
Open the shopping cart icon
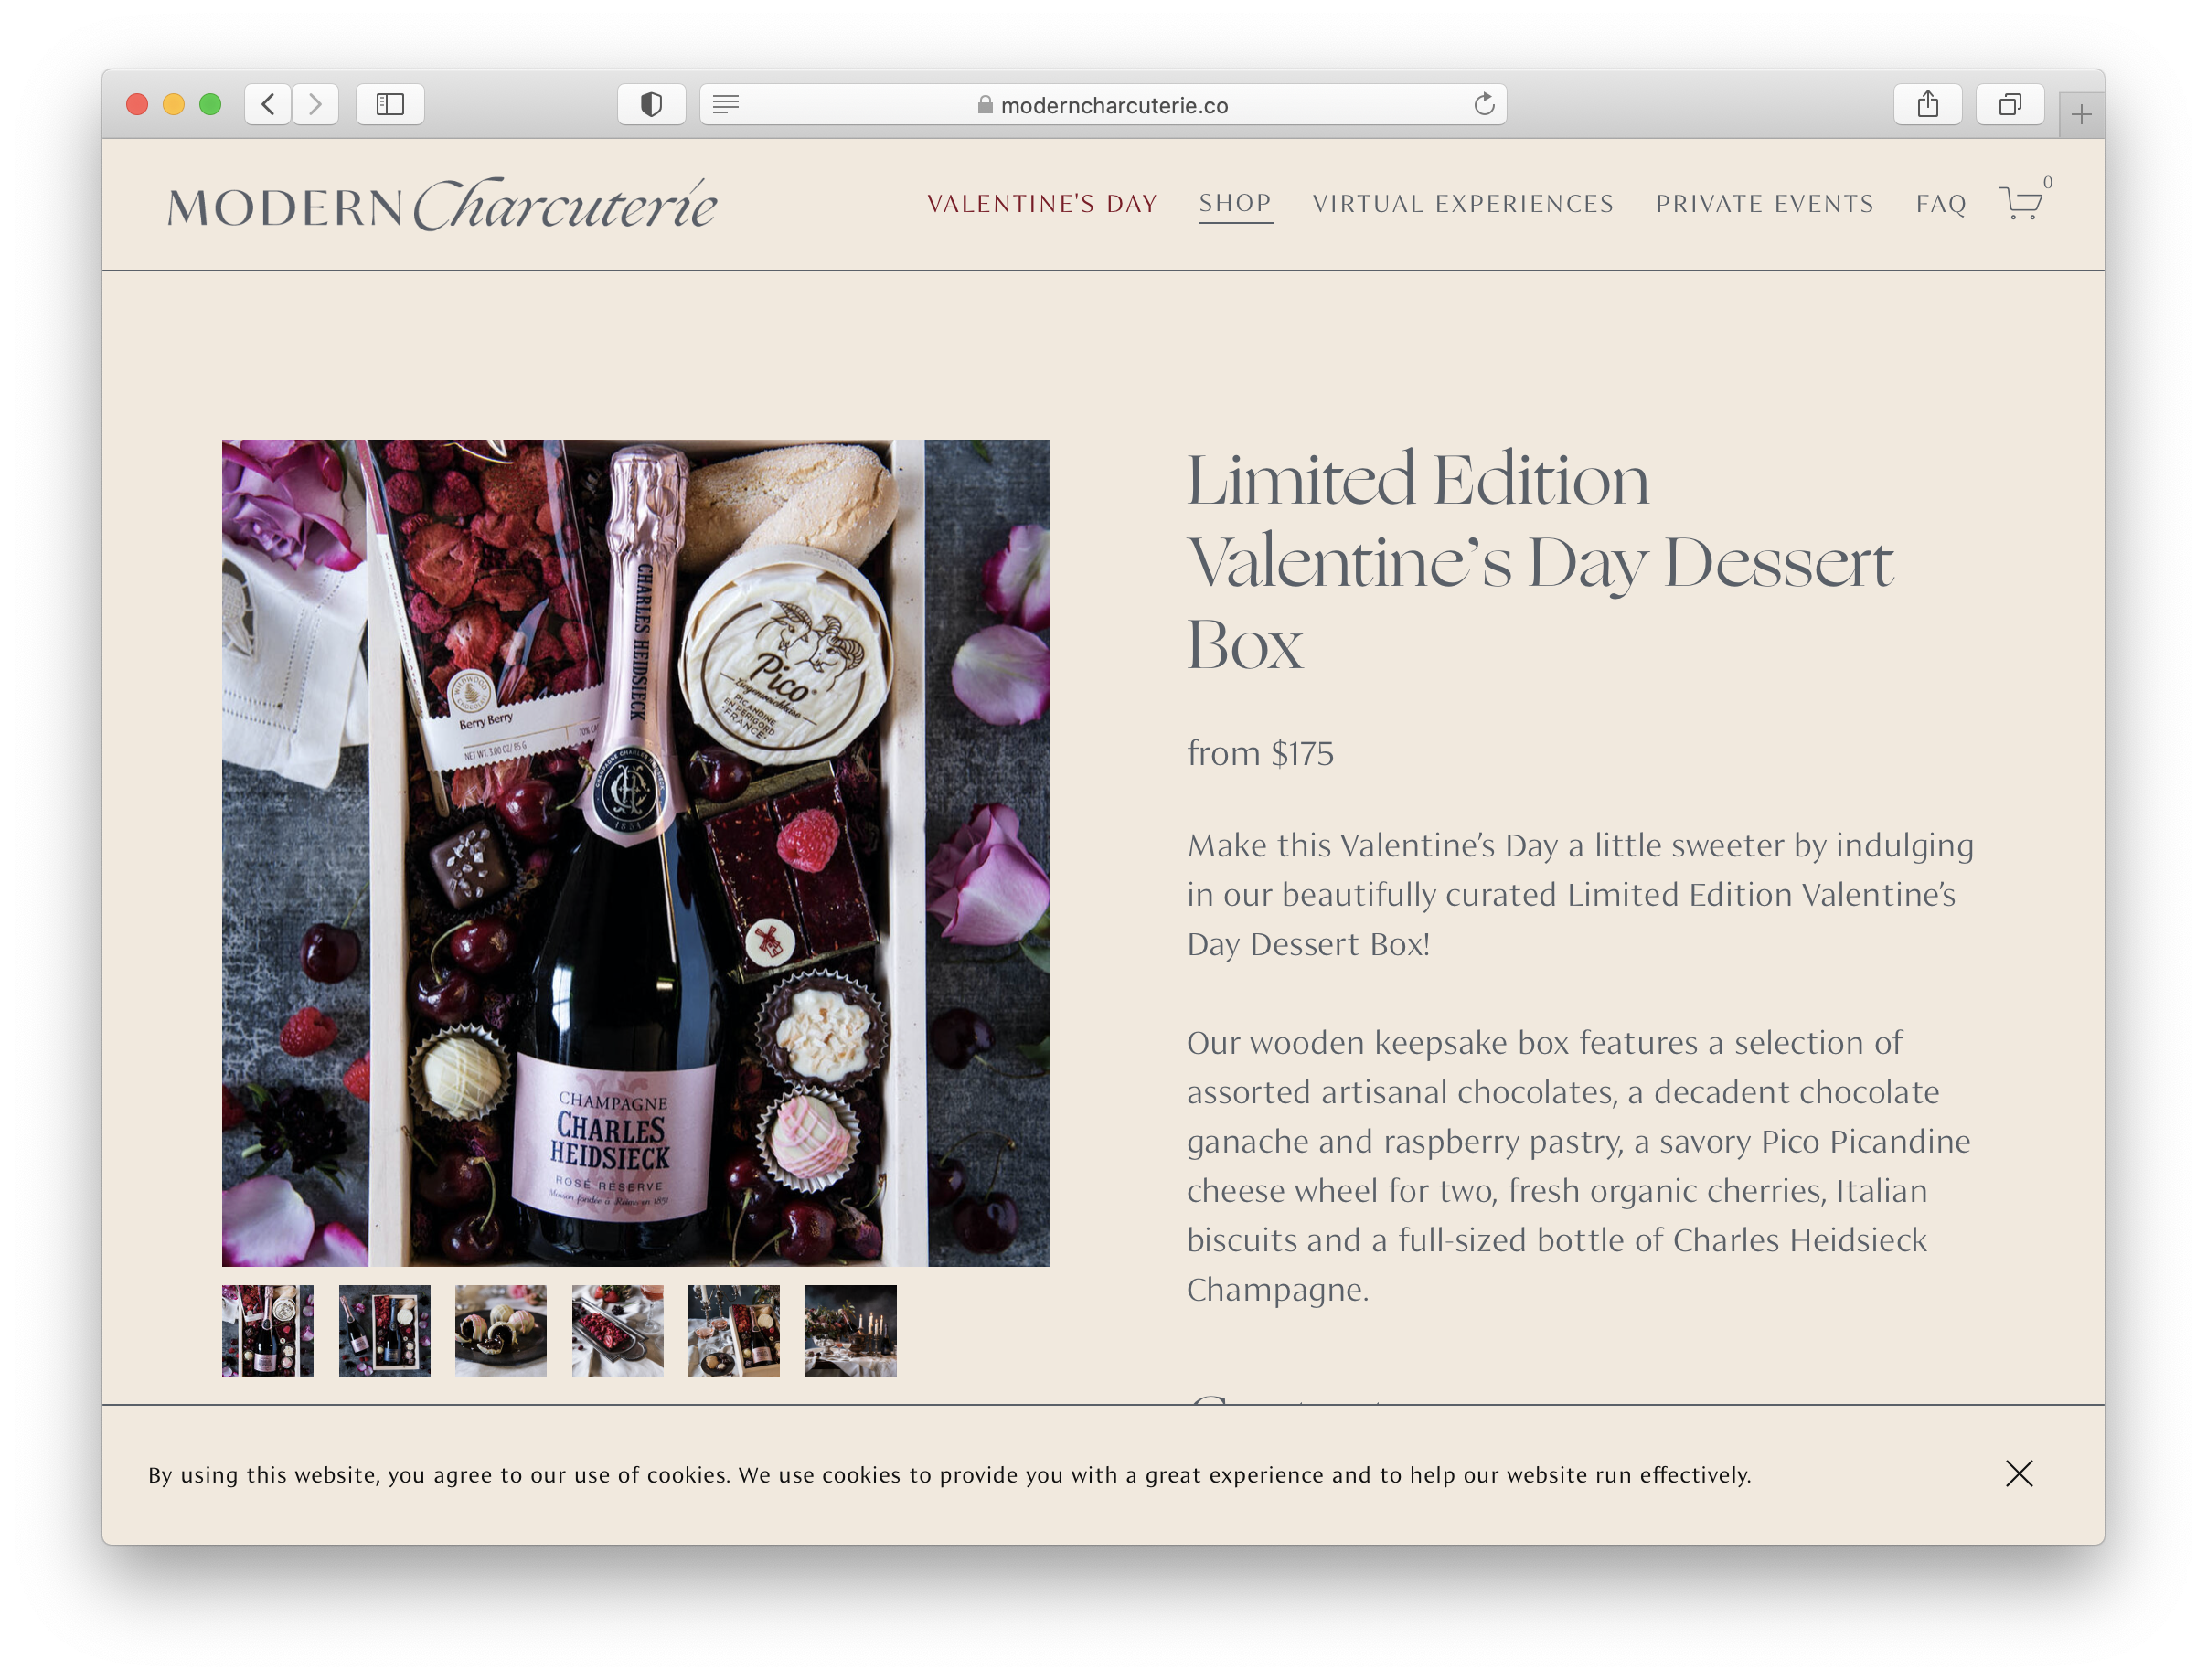[x=2023, y=201]
